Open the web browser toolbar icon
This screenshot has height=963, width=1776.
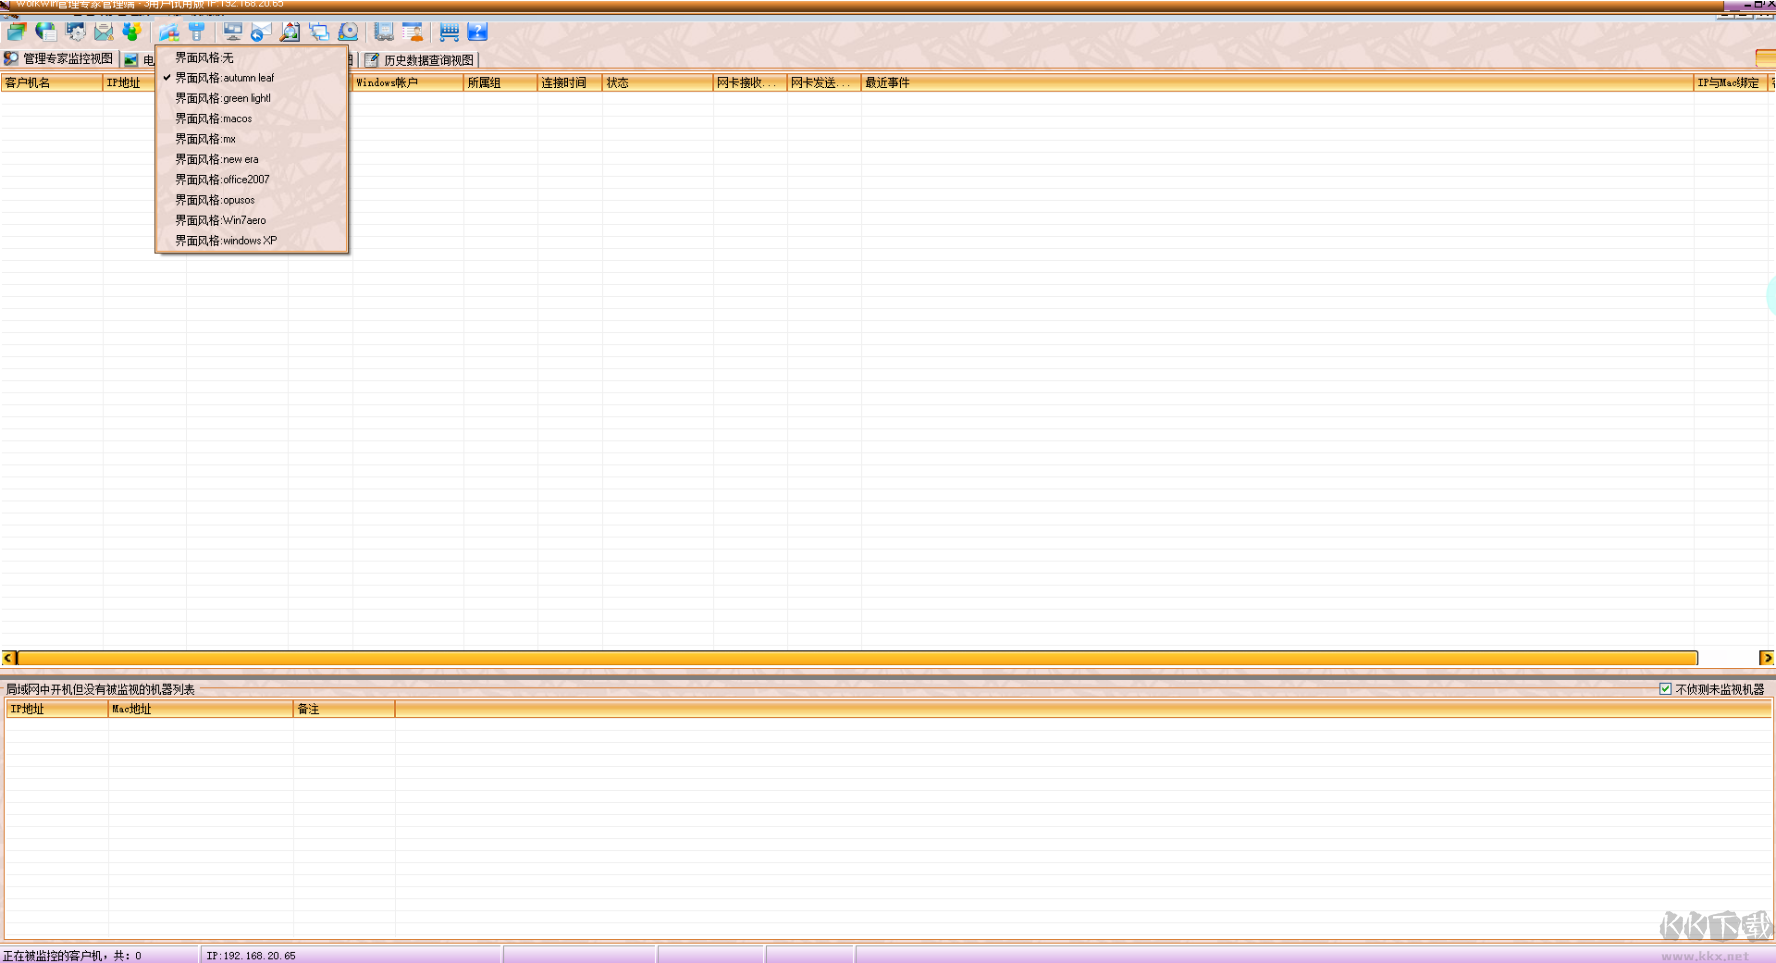click(x=45, y=31)
